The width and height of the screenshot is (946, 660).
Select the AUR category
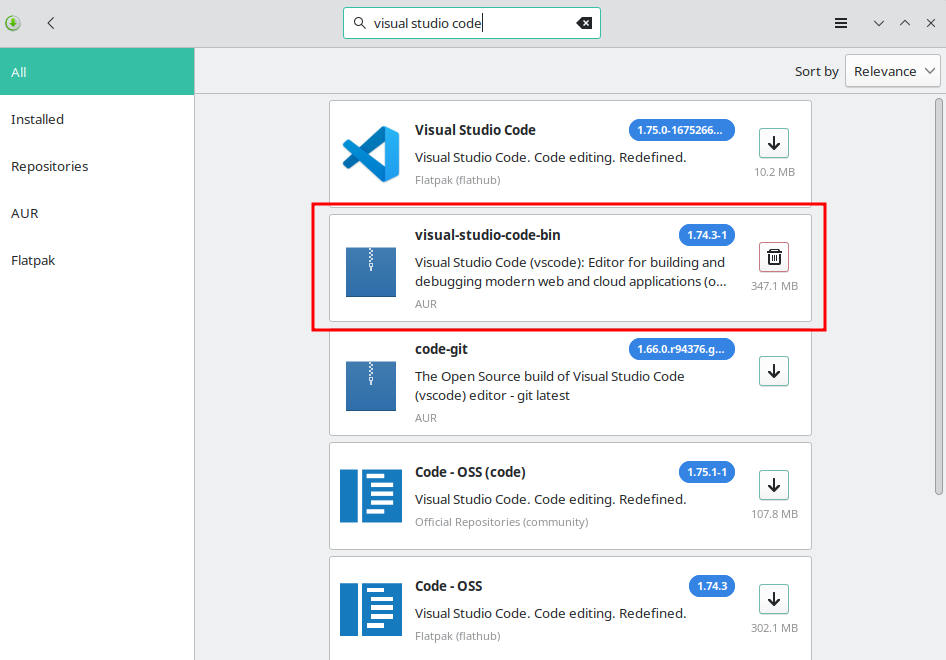tap(97, 214)
